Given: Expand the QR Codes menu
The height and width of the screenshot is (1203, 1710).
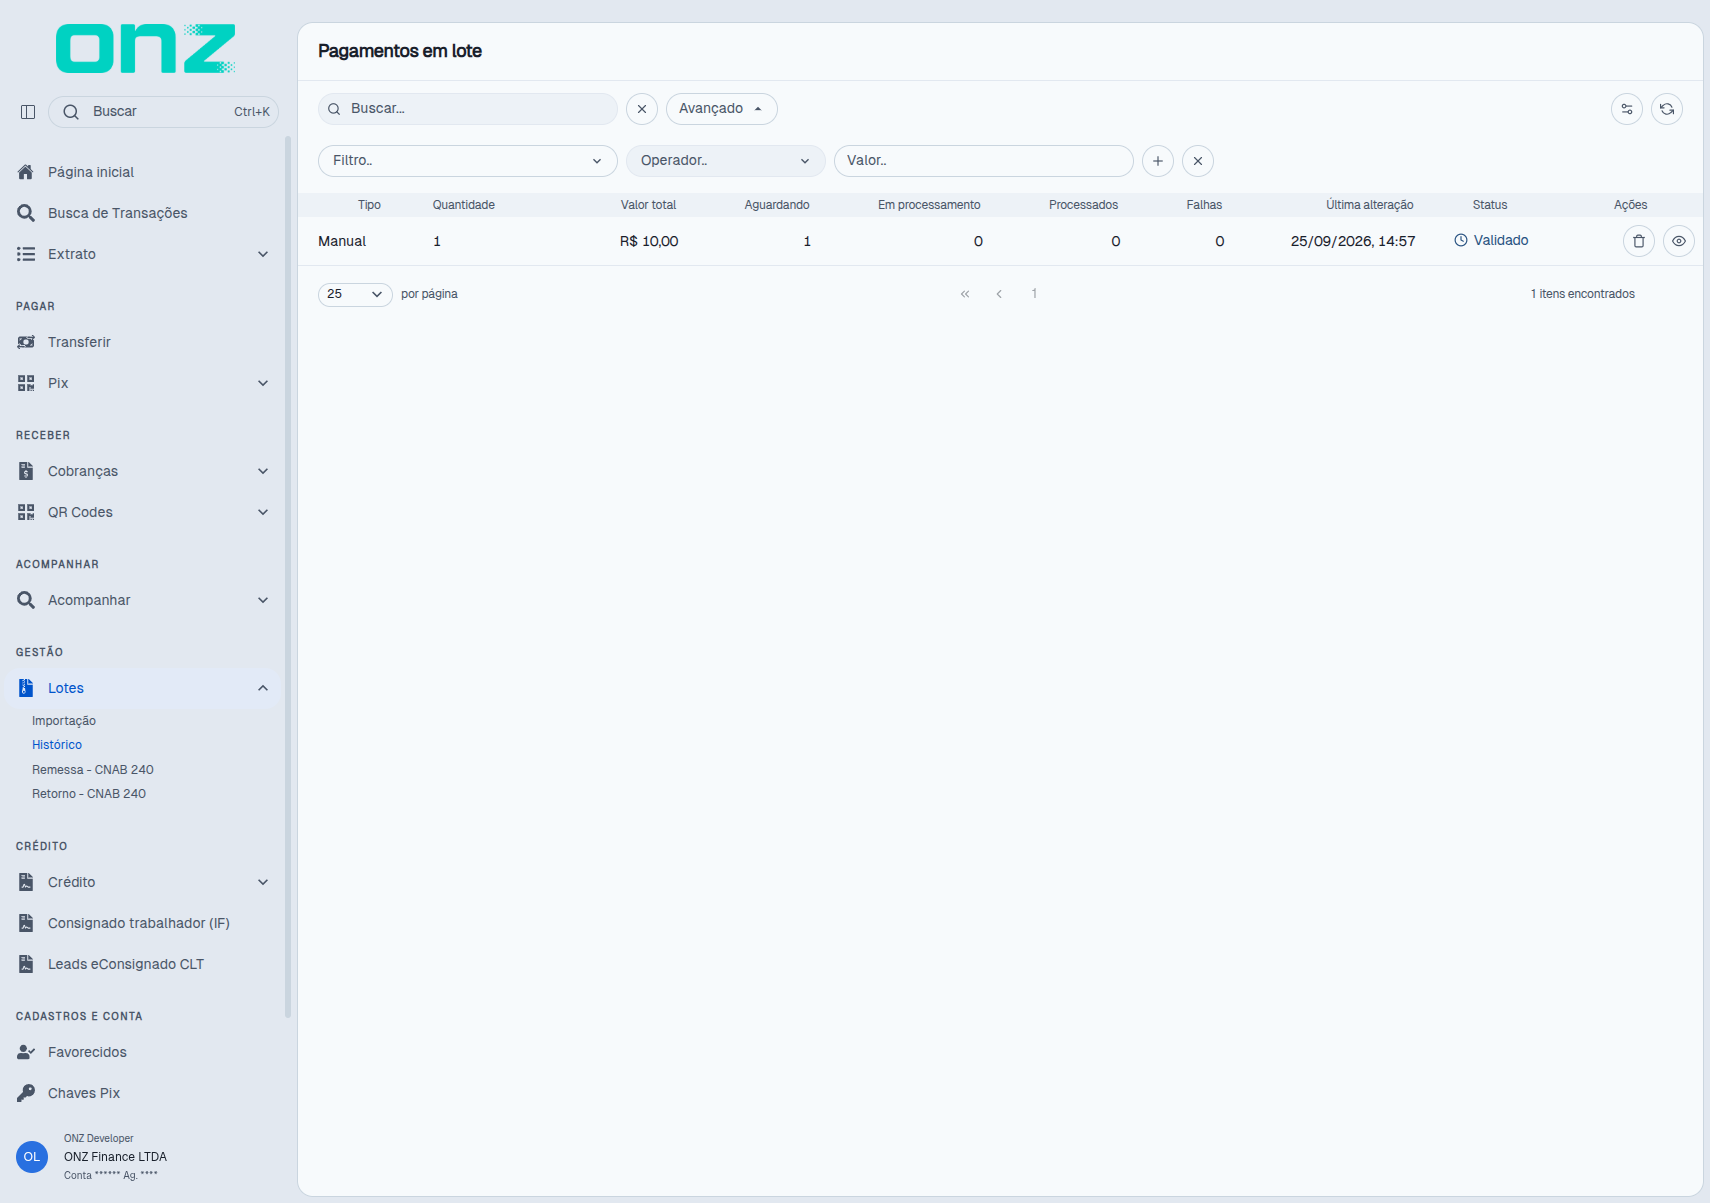Looking at the screenshot, I should tap(143, 512).
